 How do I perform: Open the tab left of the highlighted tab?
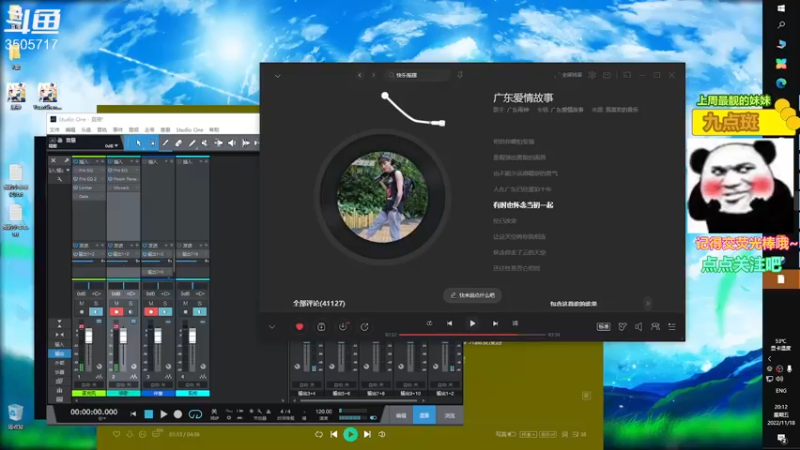coord(401,415)
